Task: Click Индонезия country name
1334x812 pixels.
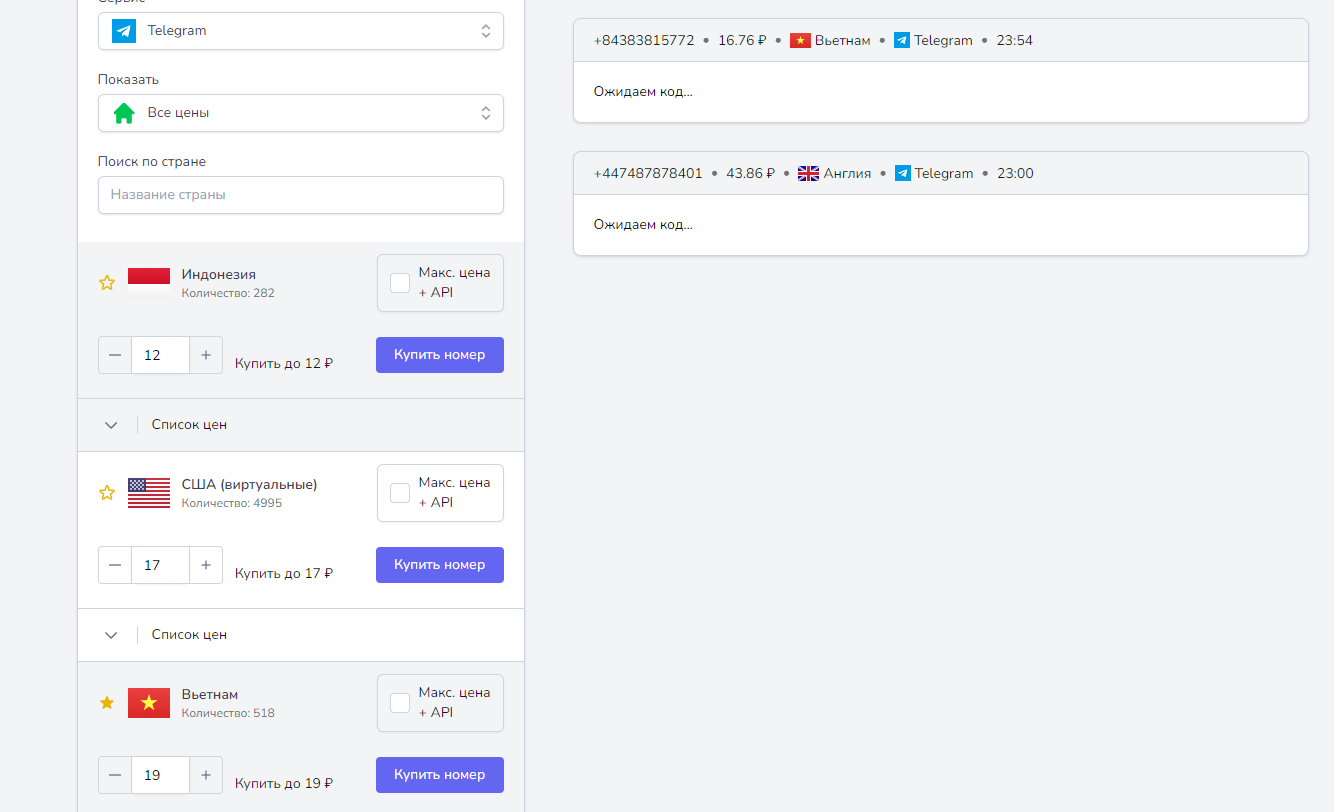Action: coord(219,275)
